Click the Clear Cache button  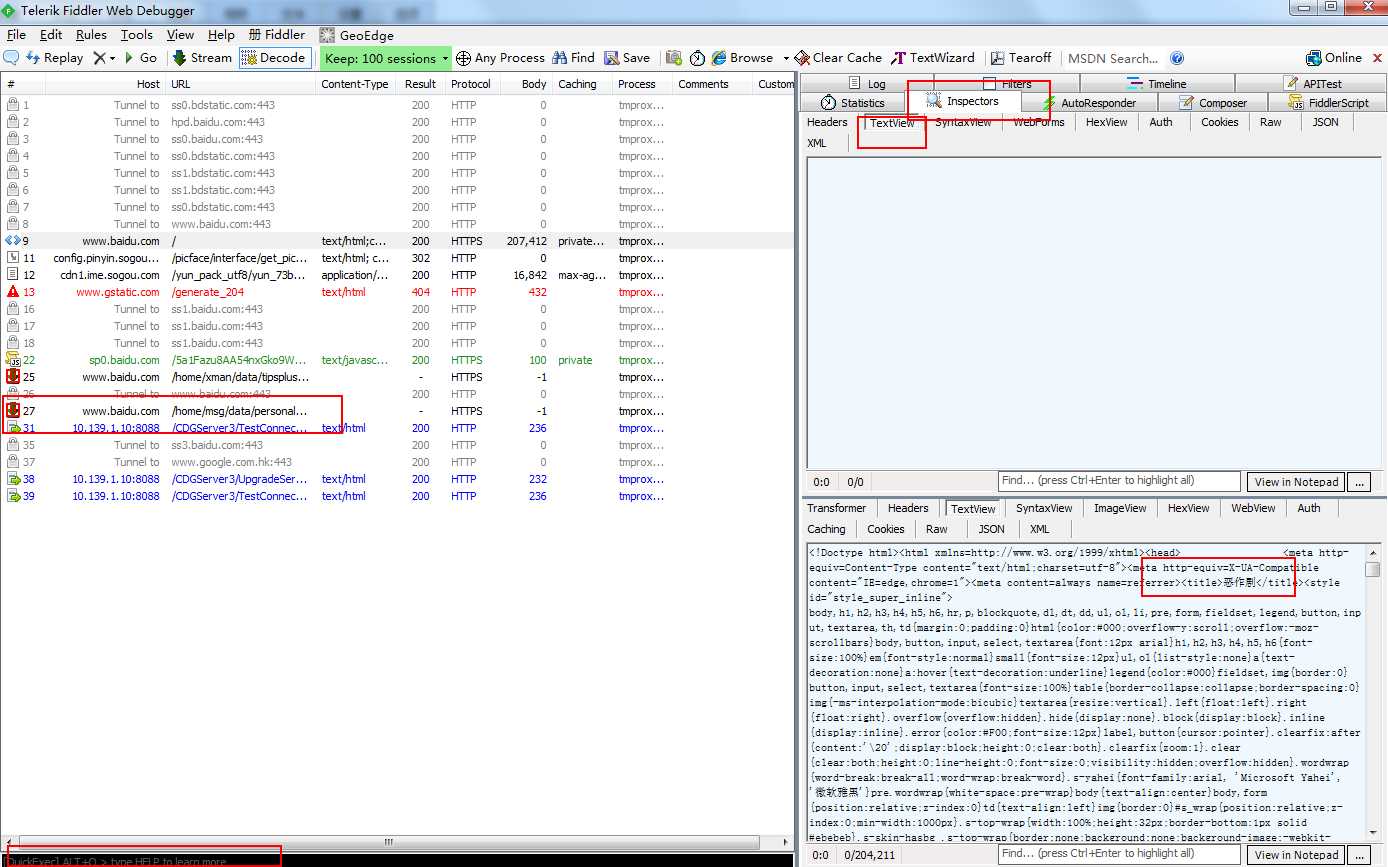tap(838, 58)
